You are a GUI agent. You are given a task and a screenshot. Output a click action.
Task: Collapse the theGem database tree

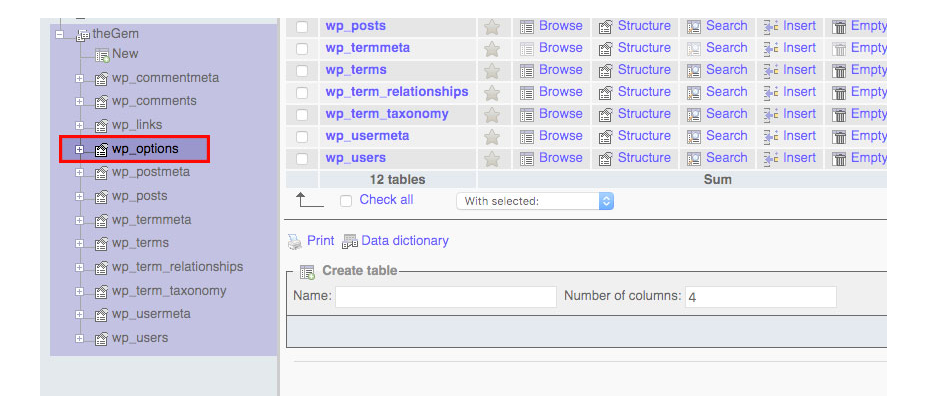[63, 34]
